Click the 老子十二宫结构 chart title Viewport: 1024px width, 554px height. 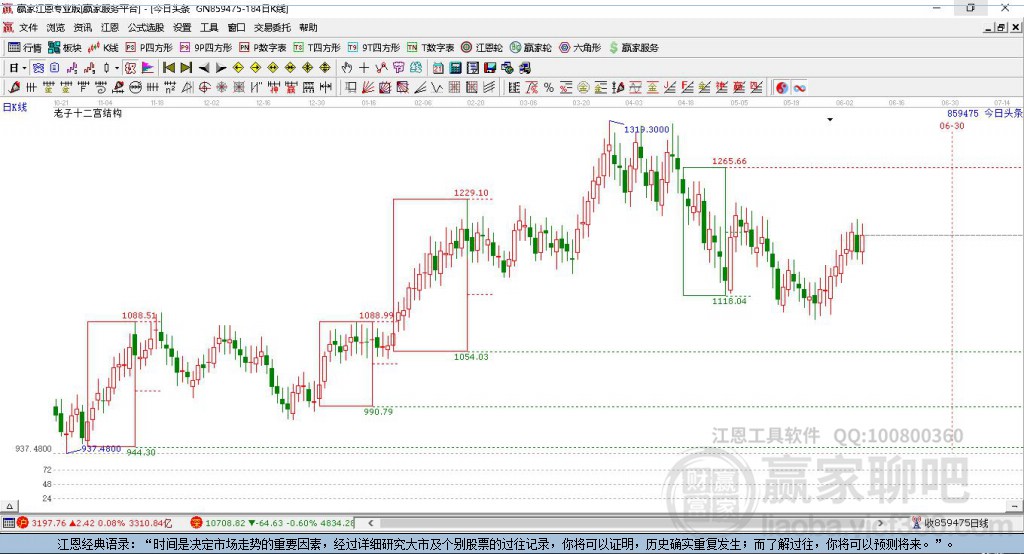(x=88, y=113)
